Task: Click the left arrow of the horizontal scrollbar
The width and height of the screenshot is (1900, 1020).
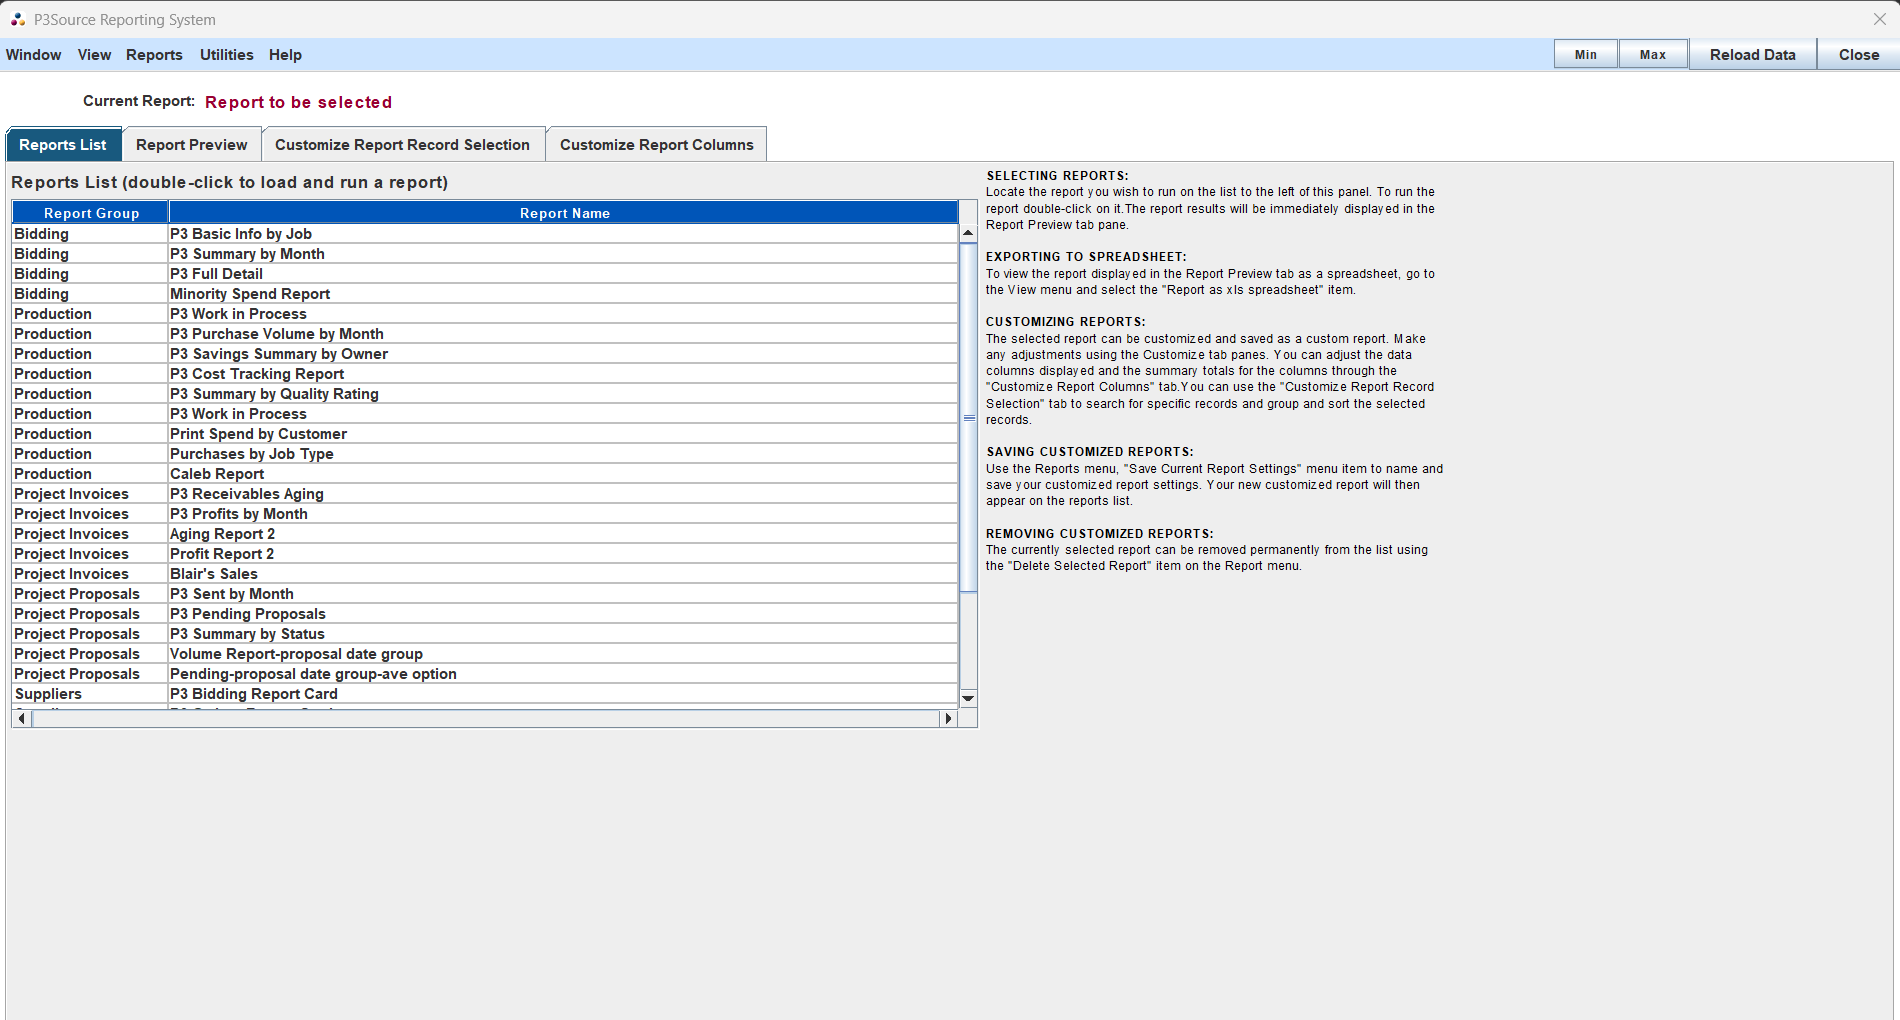Action: click(20, 718)
